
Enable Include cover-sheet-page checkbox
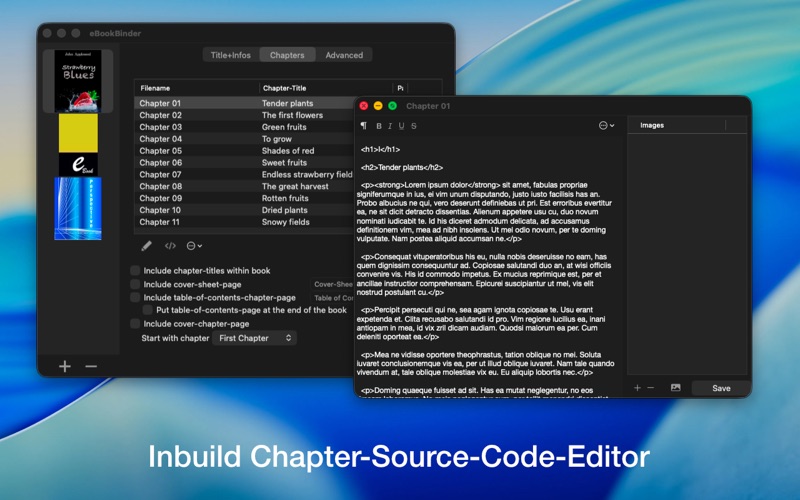click(135, 284)
